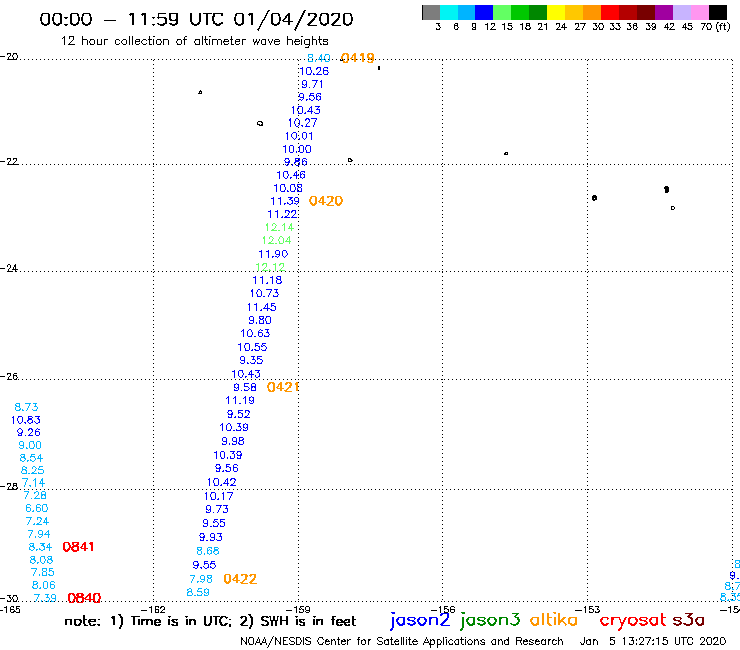Click the light blue value '7.98'
Image resolution: width=740 pixels, height=650 pixels.
click(x=201, y=579)
